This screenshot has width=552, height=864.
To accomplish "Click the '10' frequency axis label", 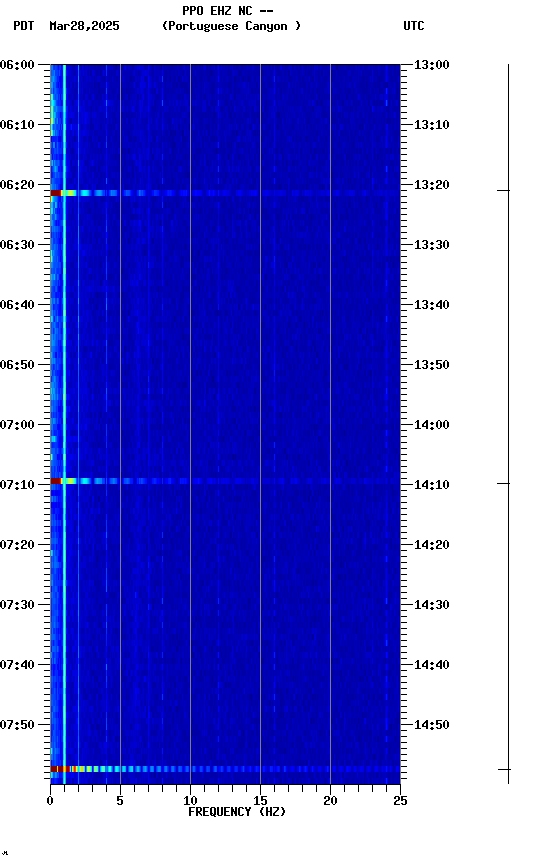I will pos(190,801).
